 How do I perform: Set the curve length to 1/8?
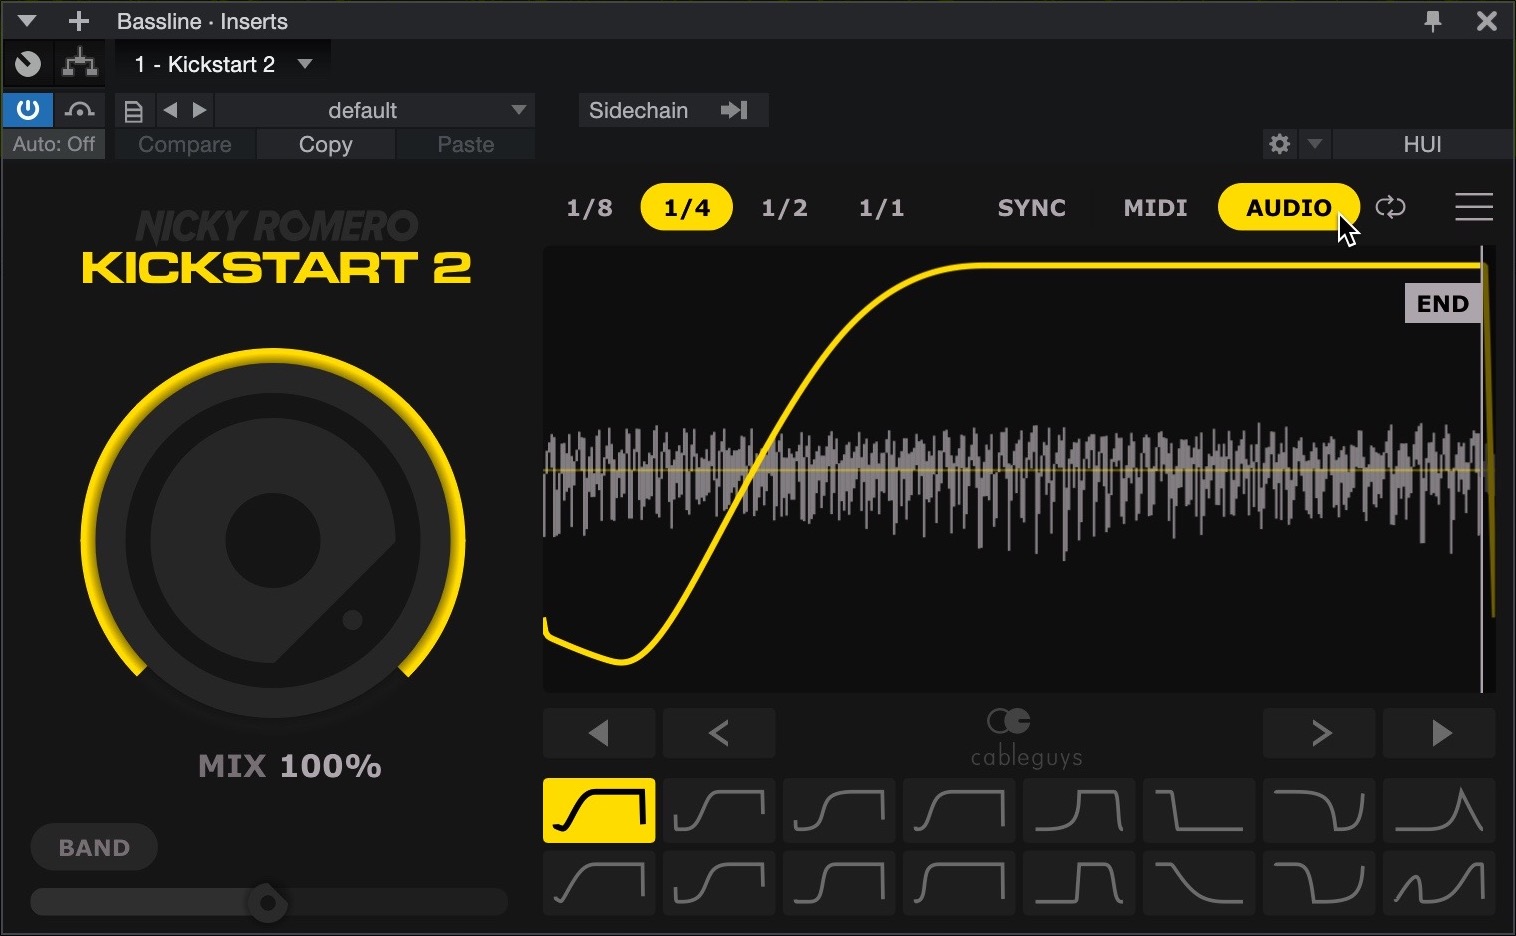[589, 208]
